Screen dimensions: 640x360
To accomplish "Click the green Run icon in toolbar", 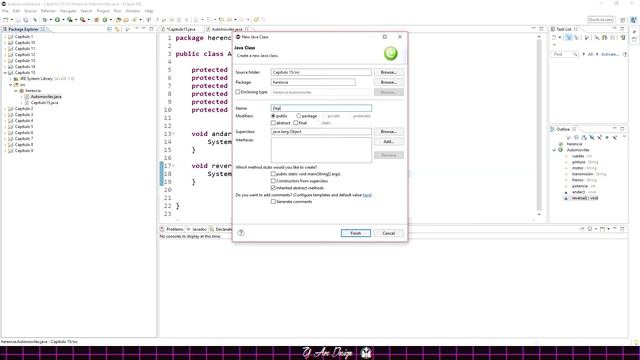I will point(57,20).
